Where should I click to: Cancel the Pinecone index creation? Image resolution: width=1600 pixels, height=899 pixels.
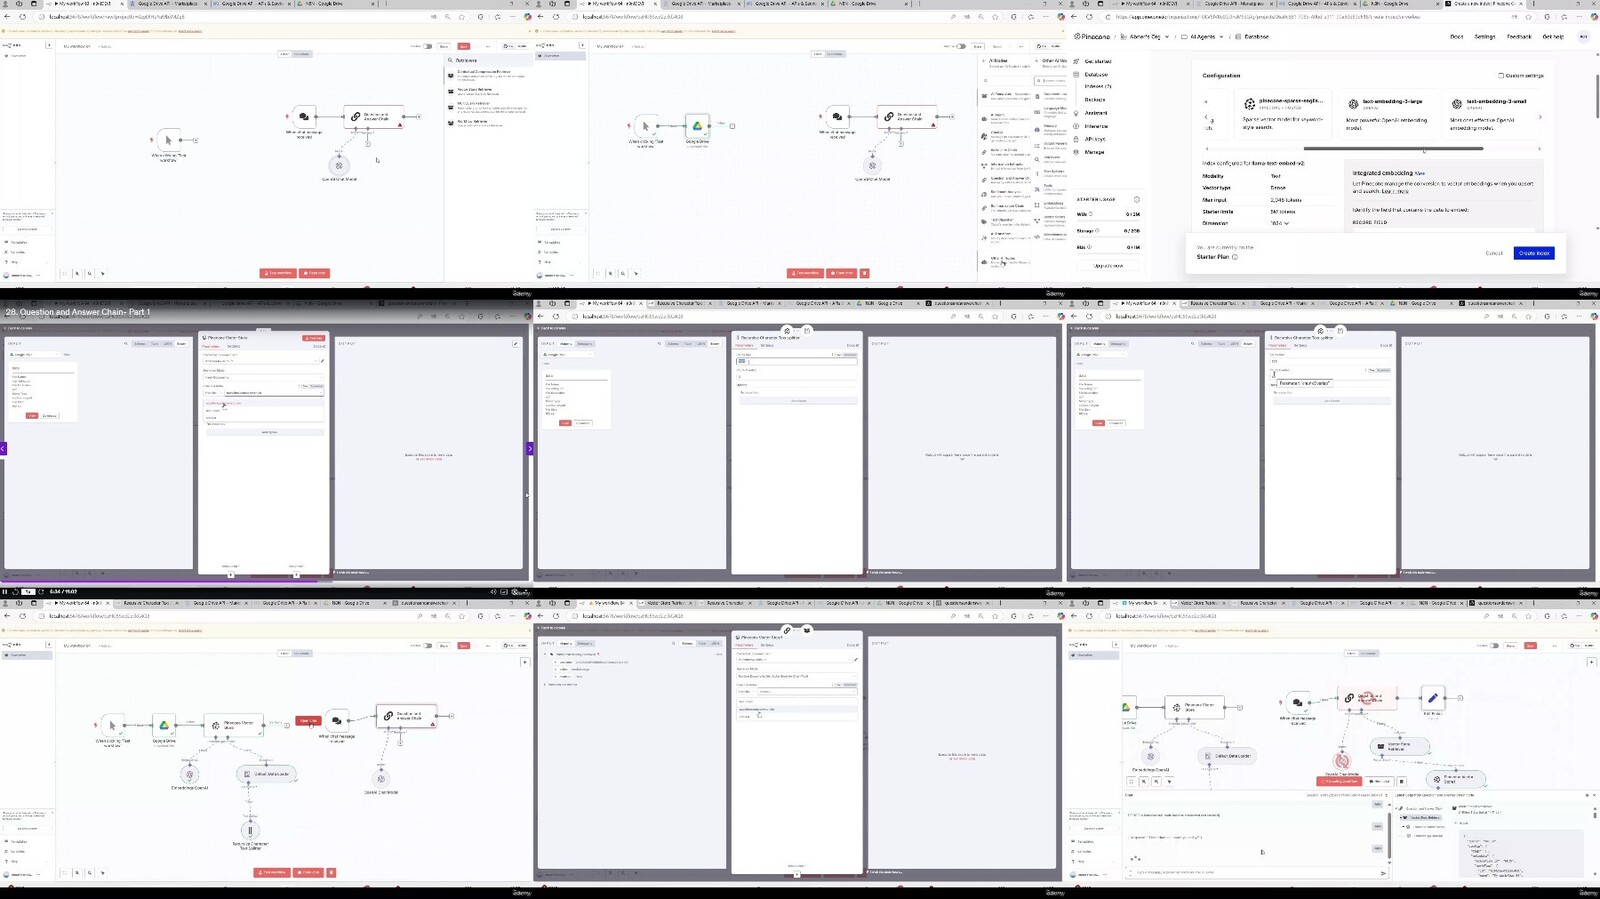[x=1494, y=253]
